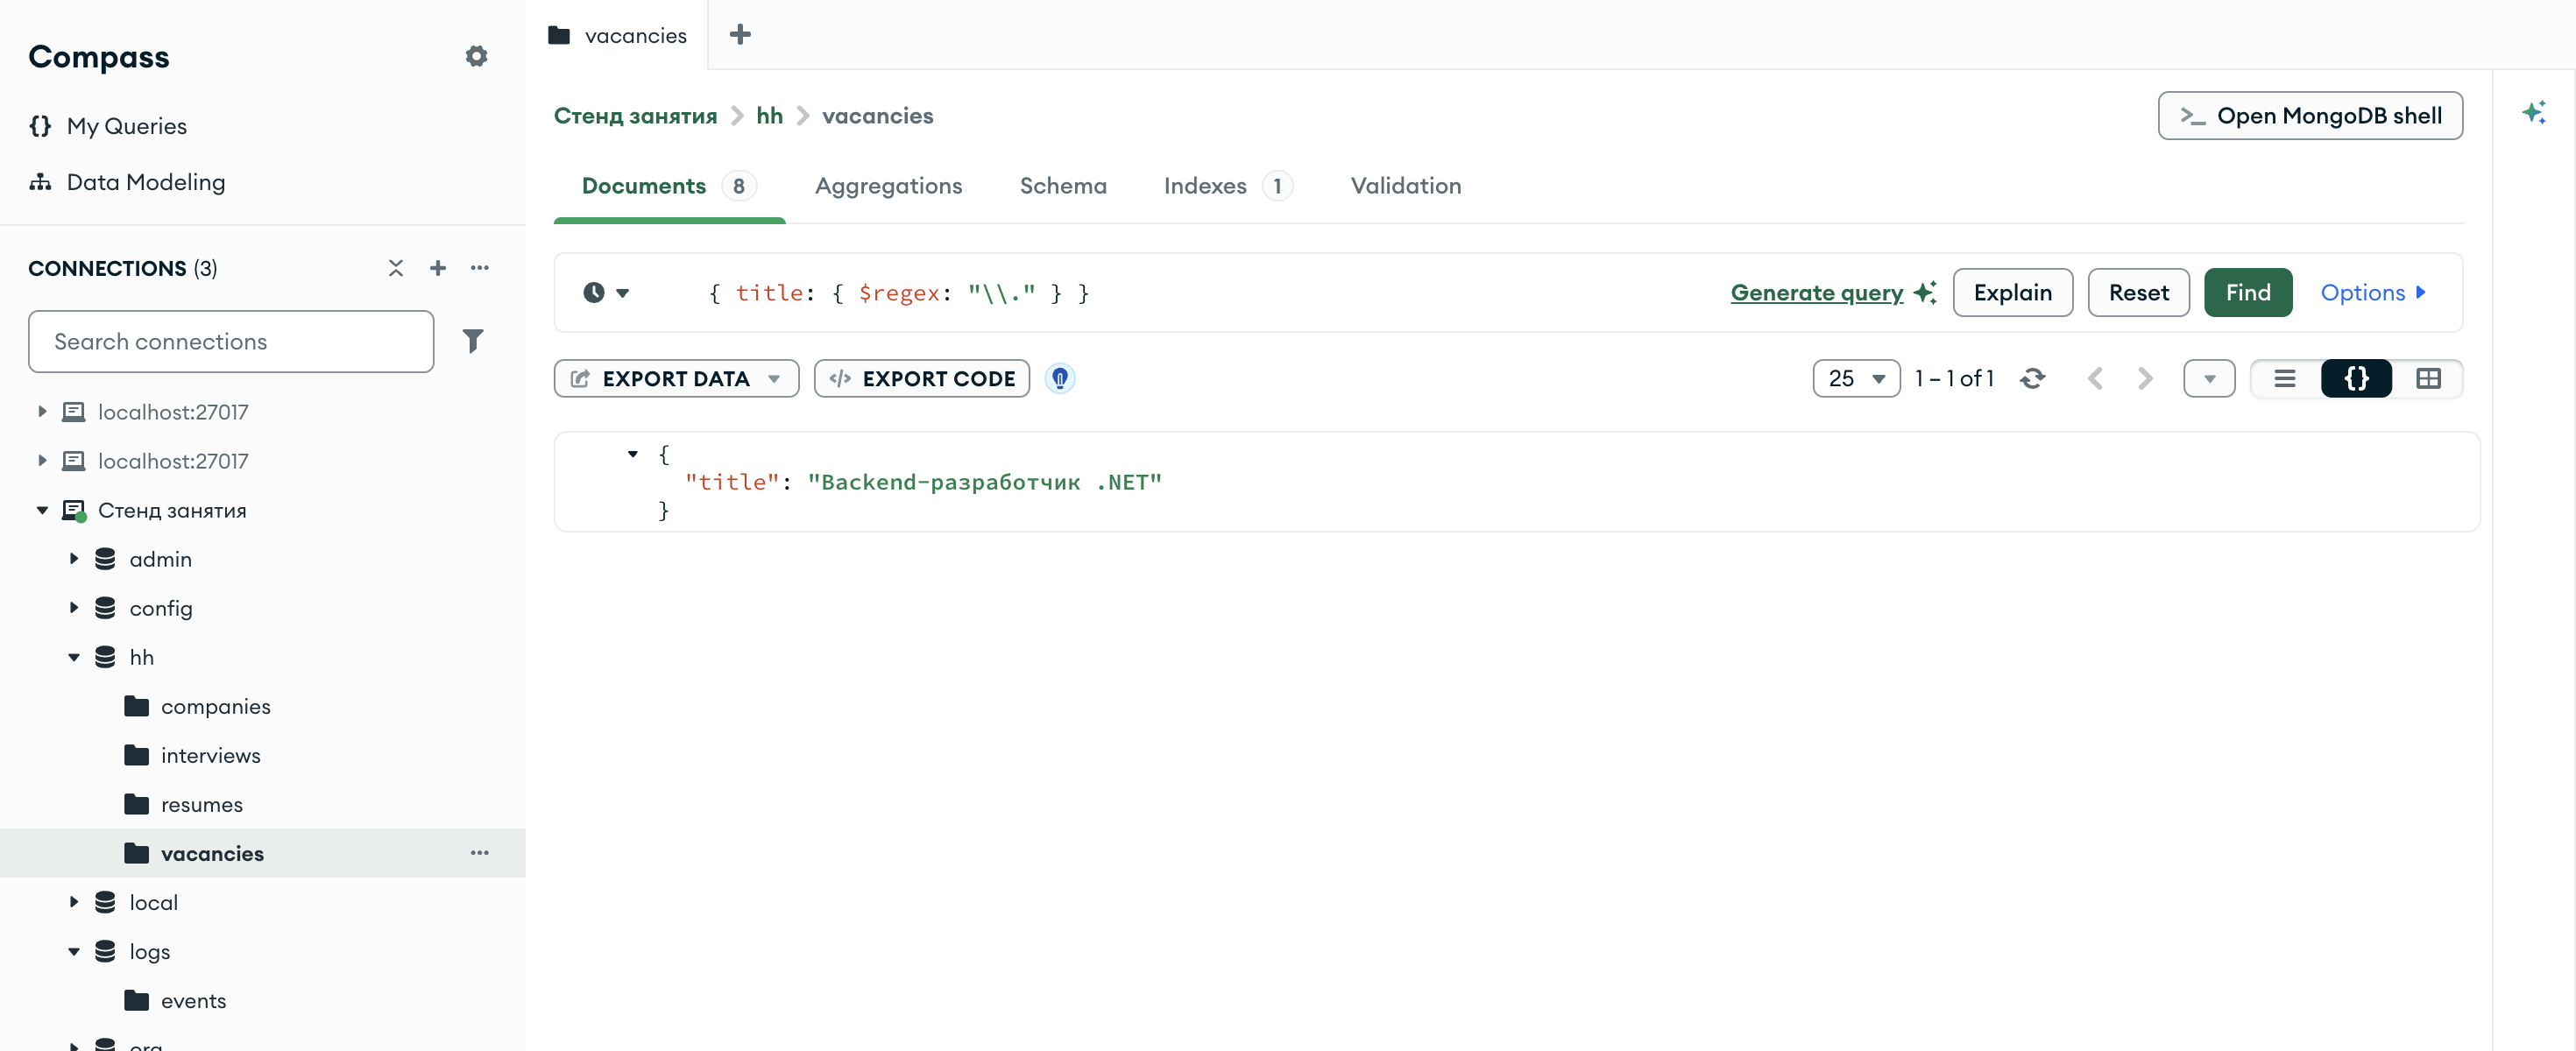The image size is (2576, 1051).
Task: Expand the config database
Action: [74, 608]
